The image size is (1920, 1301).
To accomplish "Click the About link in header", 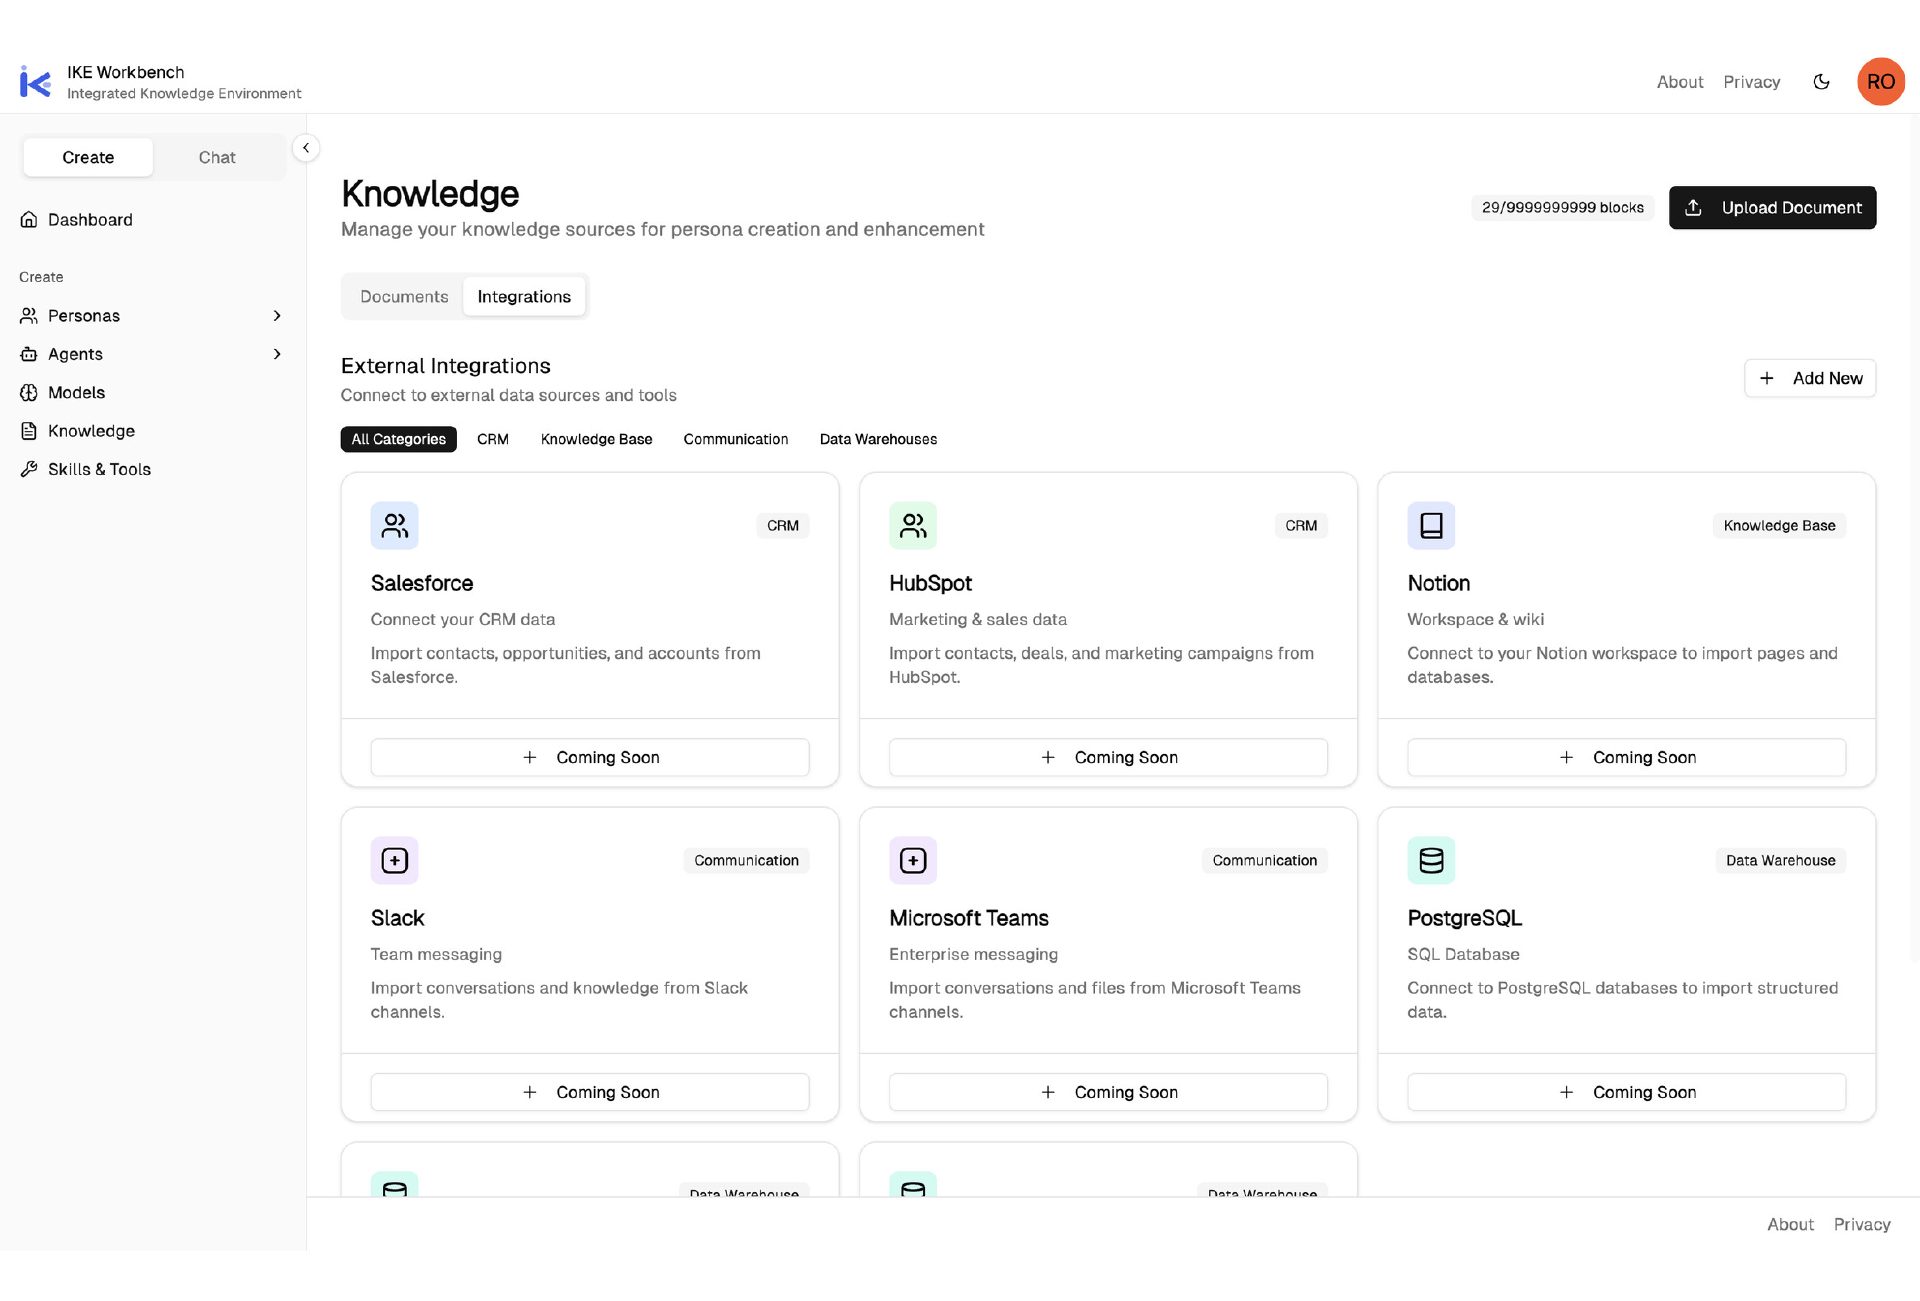I will click(1680, 82).
